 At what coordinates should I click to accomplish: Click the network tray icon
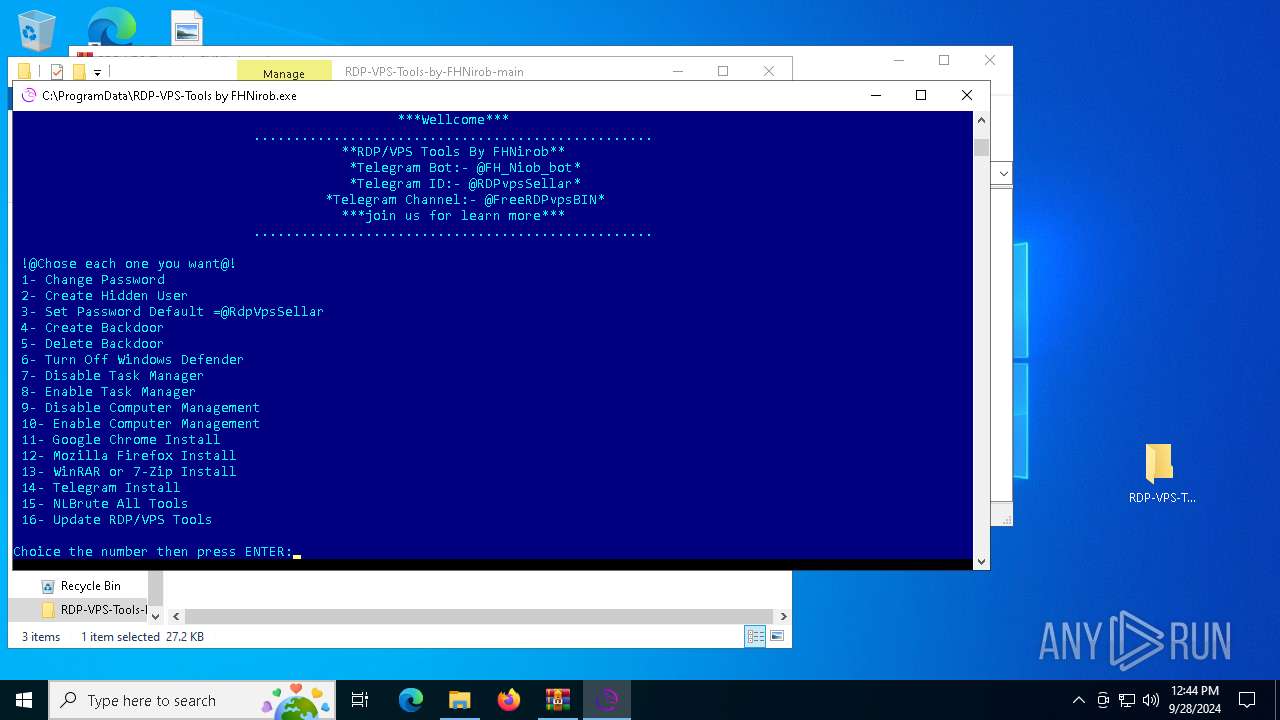pos(1127,700)
